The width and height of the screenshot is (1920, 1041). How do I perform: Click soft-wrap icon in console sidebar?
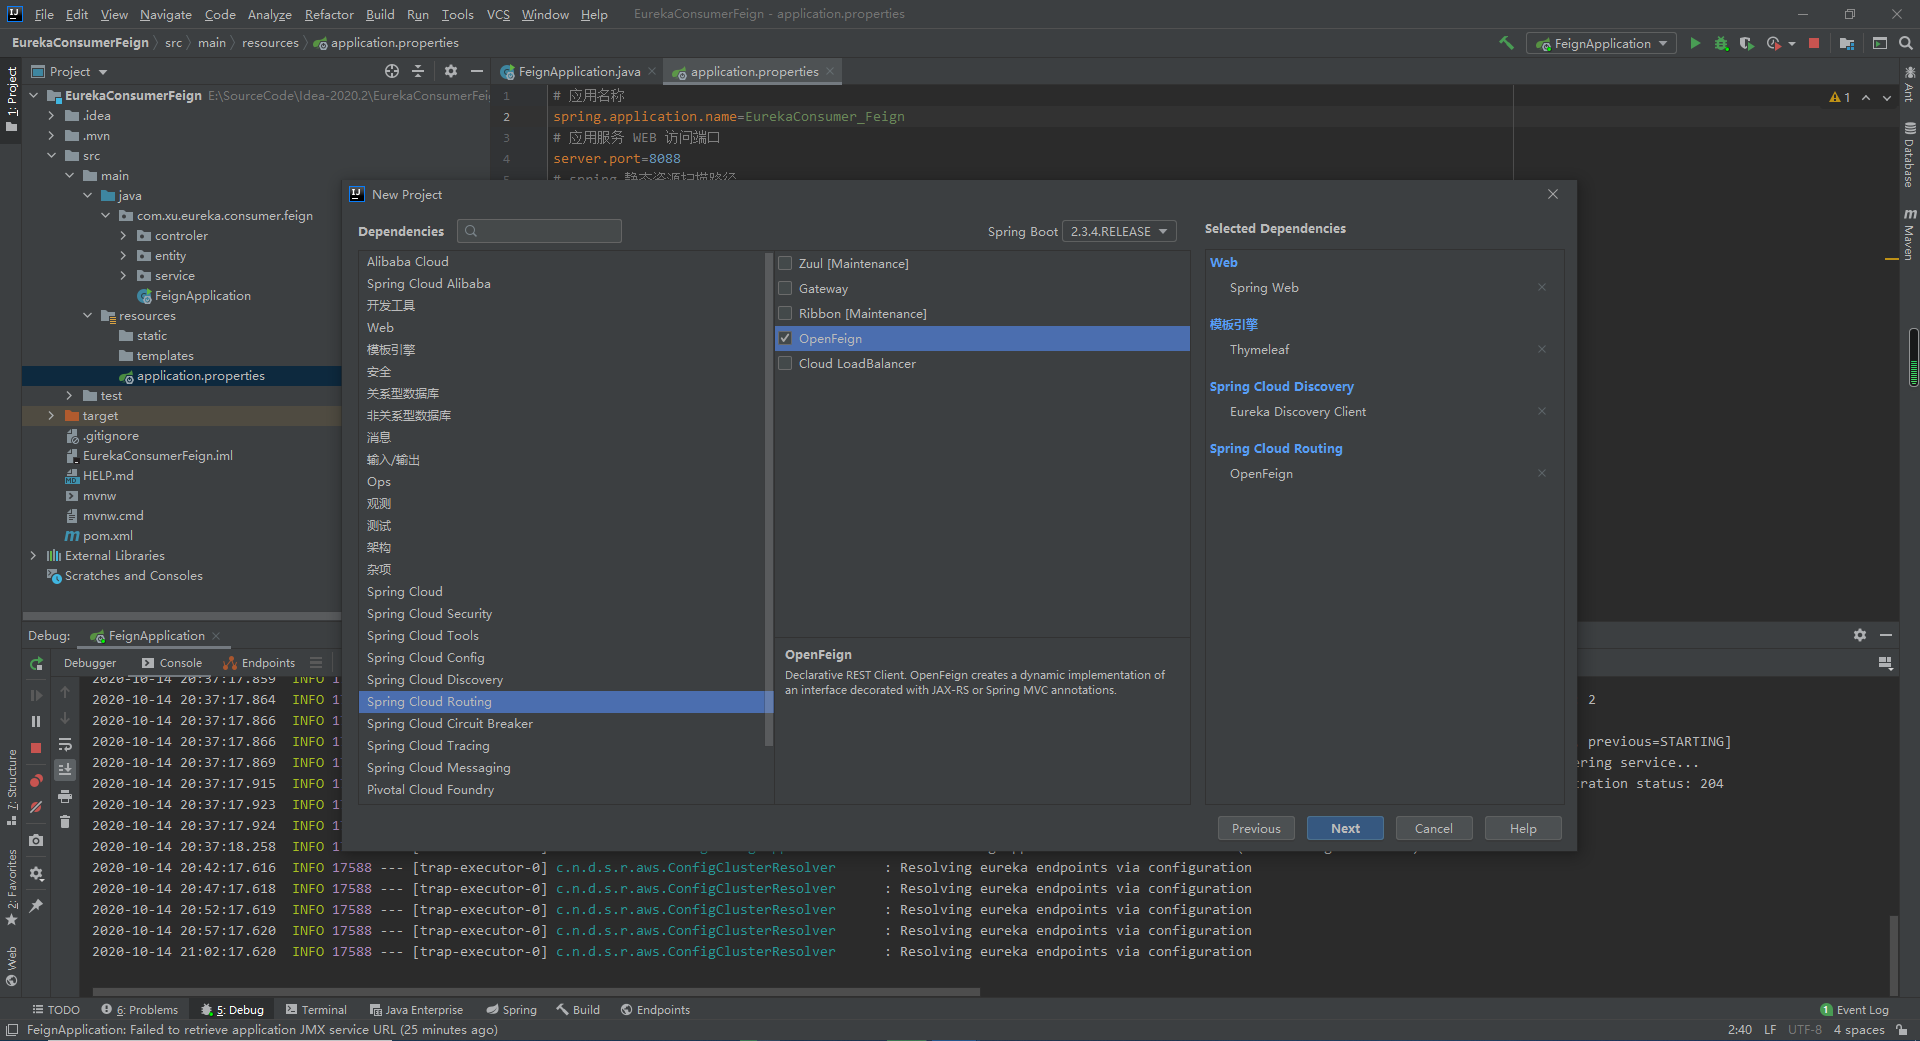tap(65, 744)
